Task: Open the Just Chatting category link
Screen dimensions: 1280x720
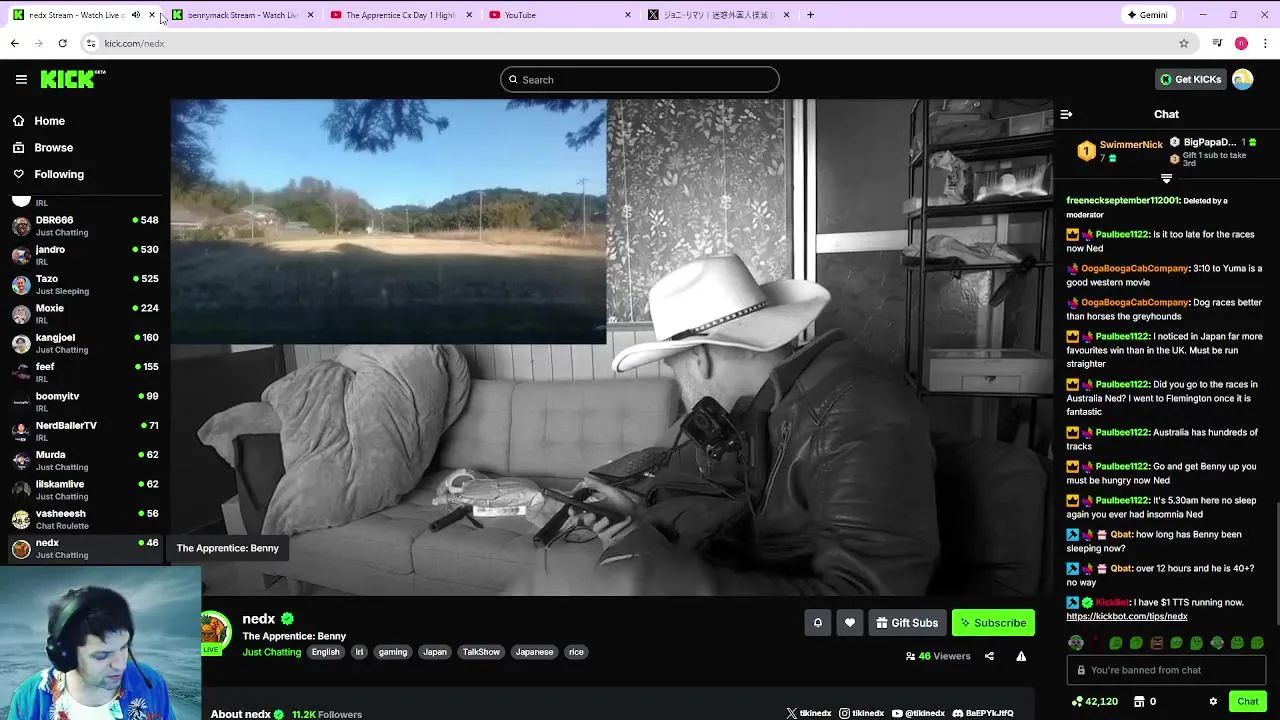Action: 271,652
